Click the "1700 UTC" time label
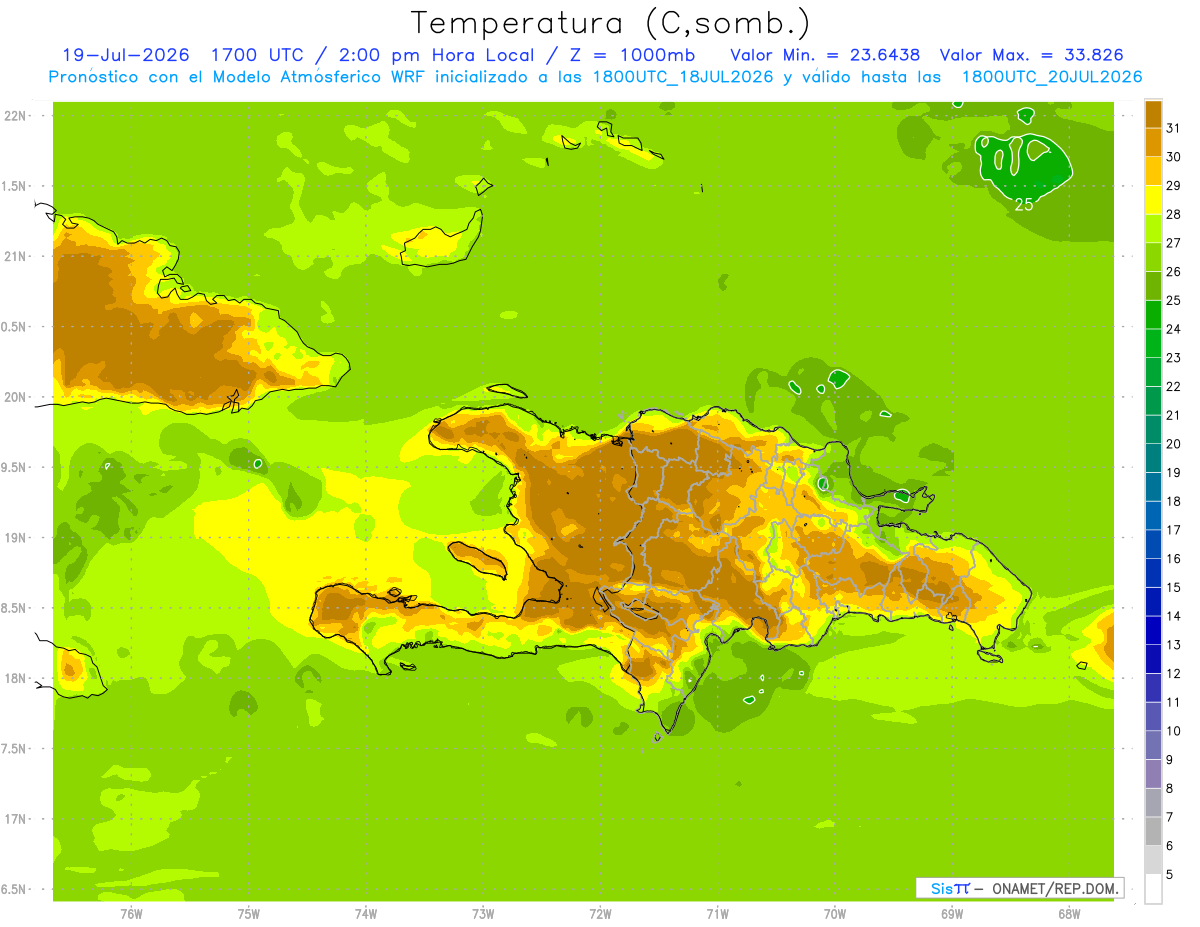The width and height of the screenshot is (1200, 927). [259, 55]
